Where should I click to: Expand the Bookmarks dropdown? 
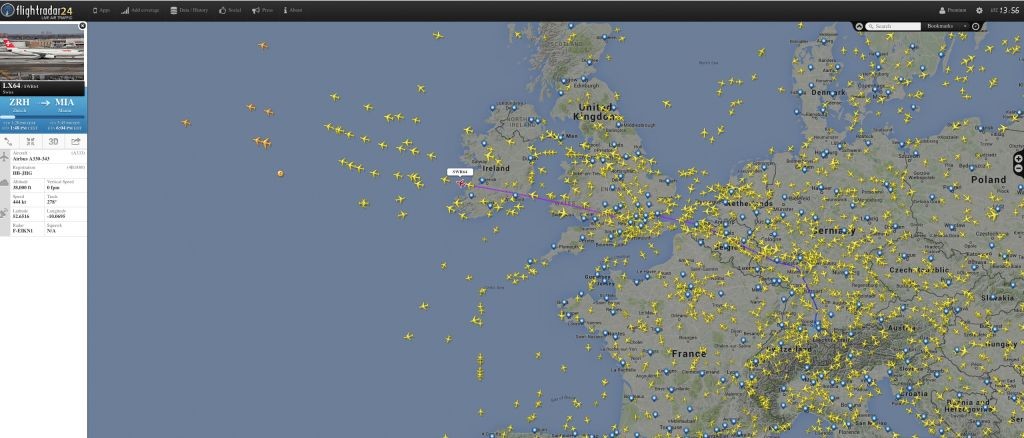point(944,26)
